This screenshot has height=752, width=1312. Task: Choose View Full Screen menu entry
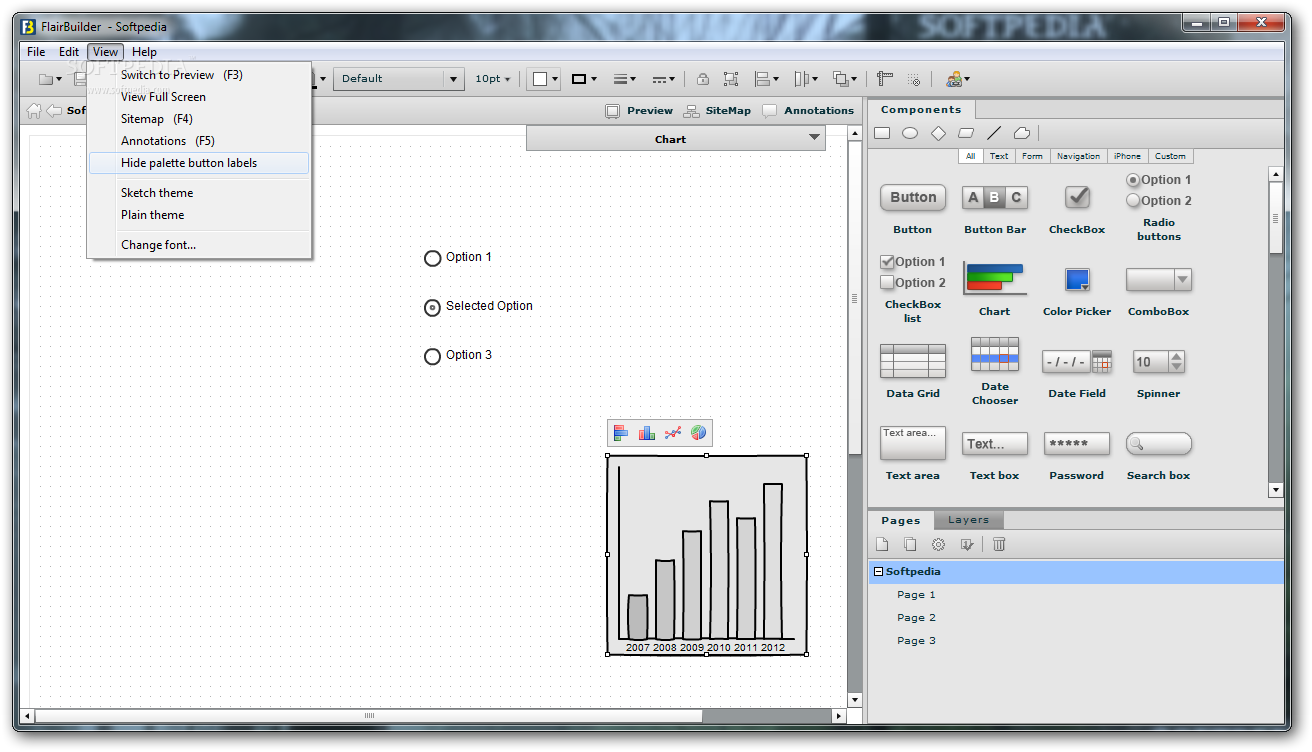tap(199, 97)
